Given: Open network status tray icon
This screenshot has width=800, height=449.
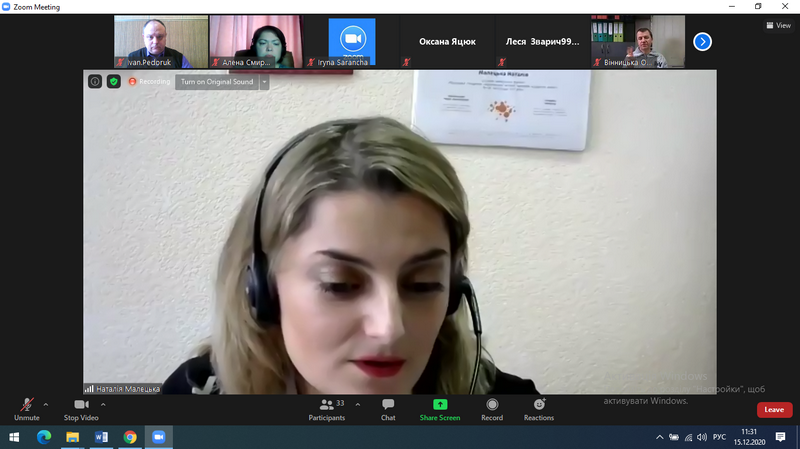Looking at the screenshot, I should click(688, 437).
